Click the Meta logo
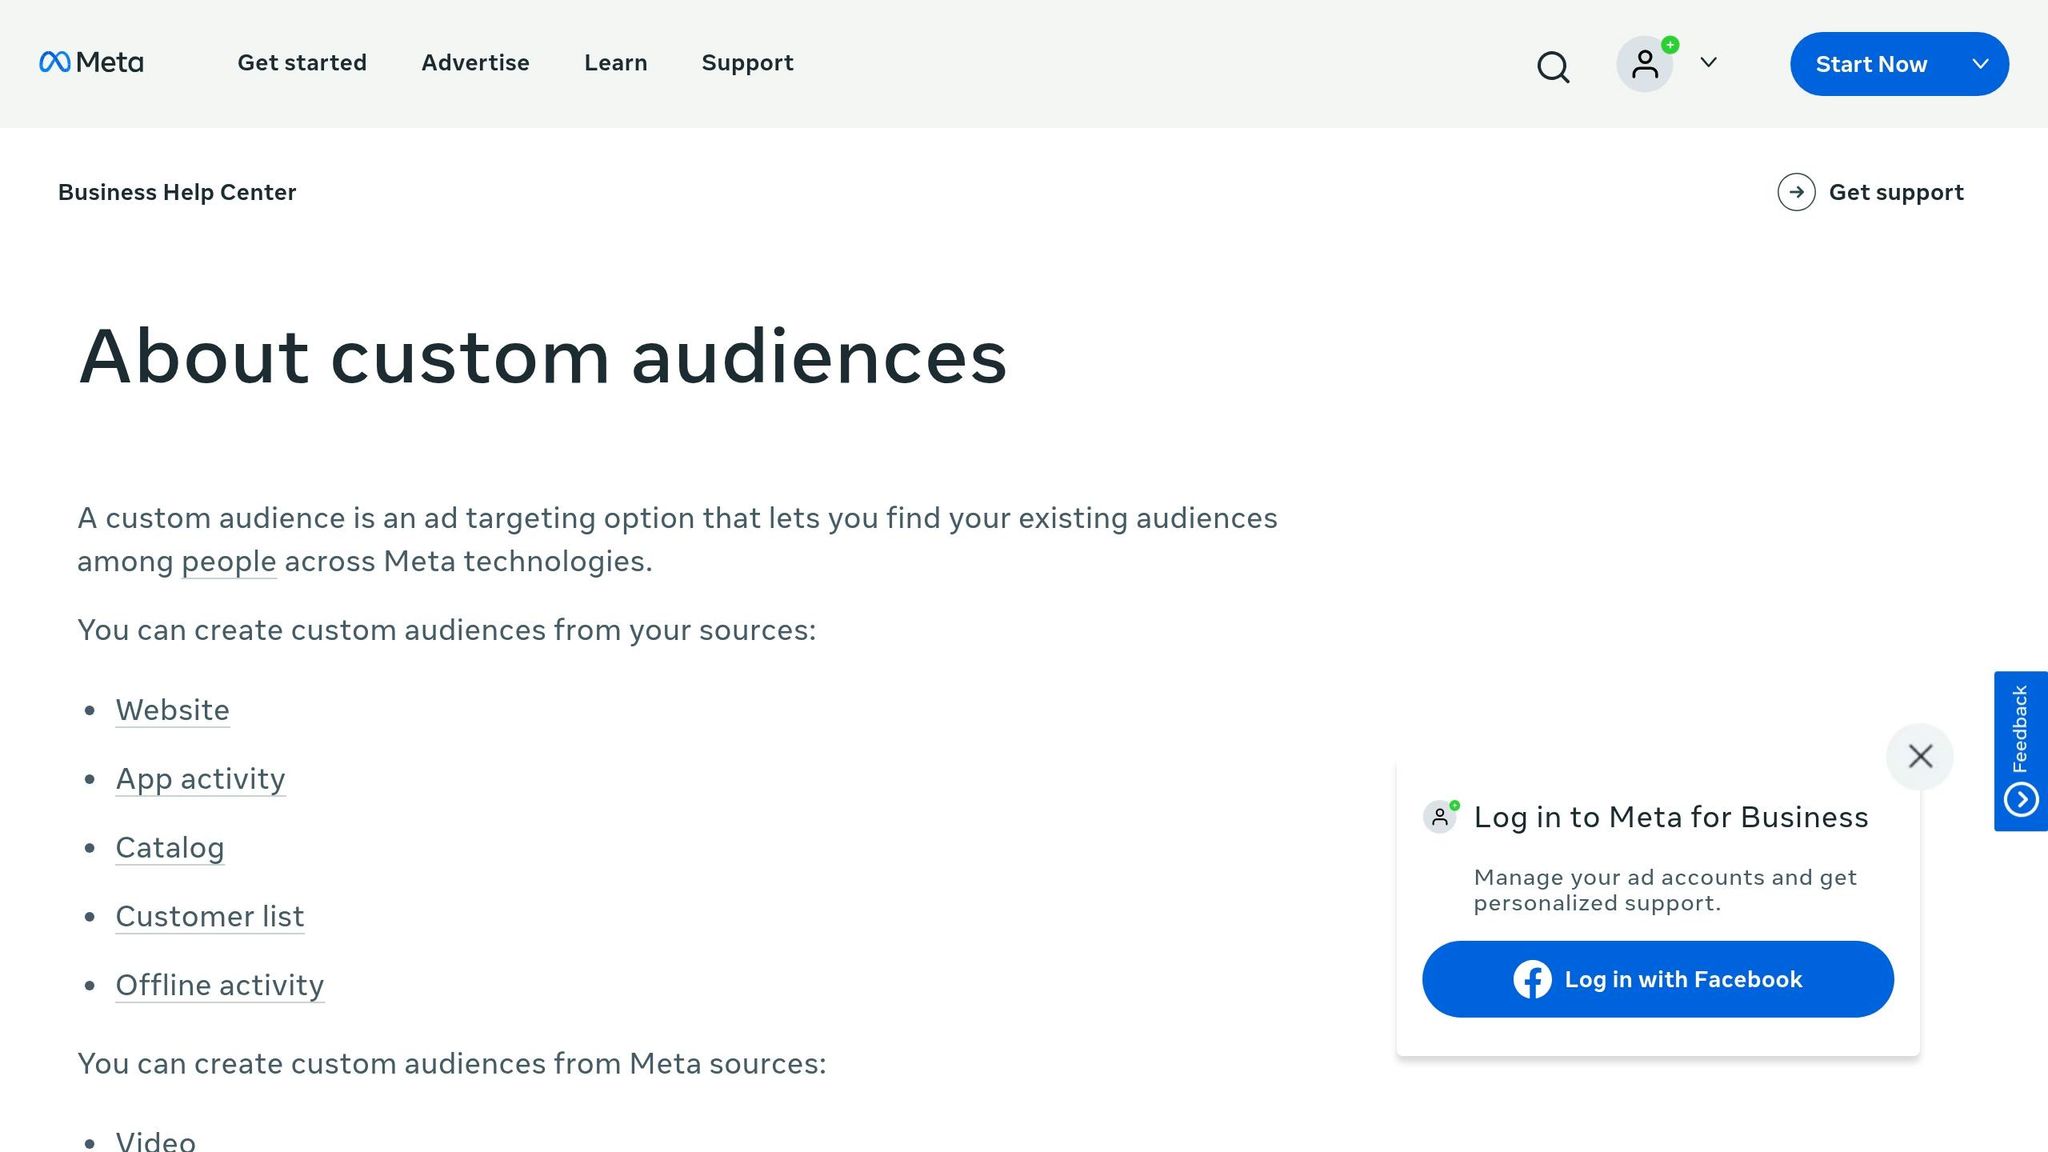The image size is (2048, 1152). [91, 63]
